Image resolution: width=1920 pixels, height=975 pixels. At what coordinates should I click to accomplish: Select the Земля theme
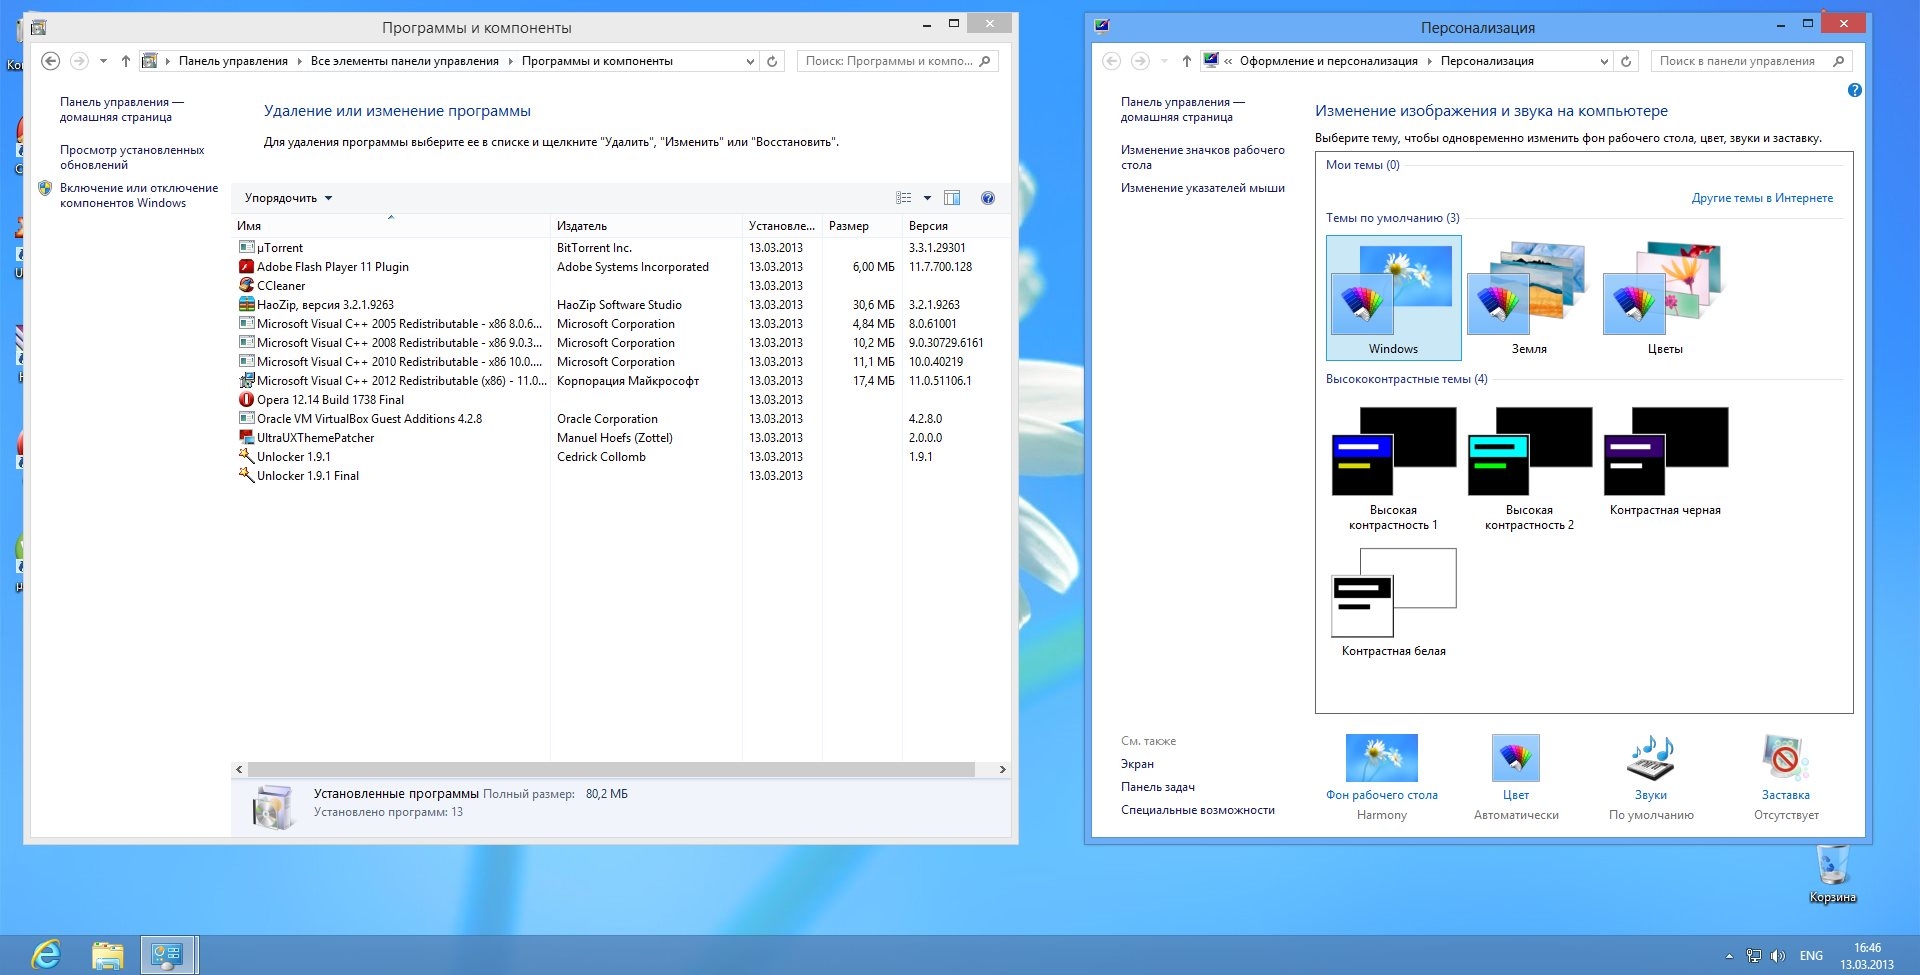[1529, 298]
